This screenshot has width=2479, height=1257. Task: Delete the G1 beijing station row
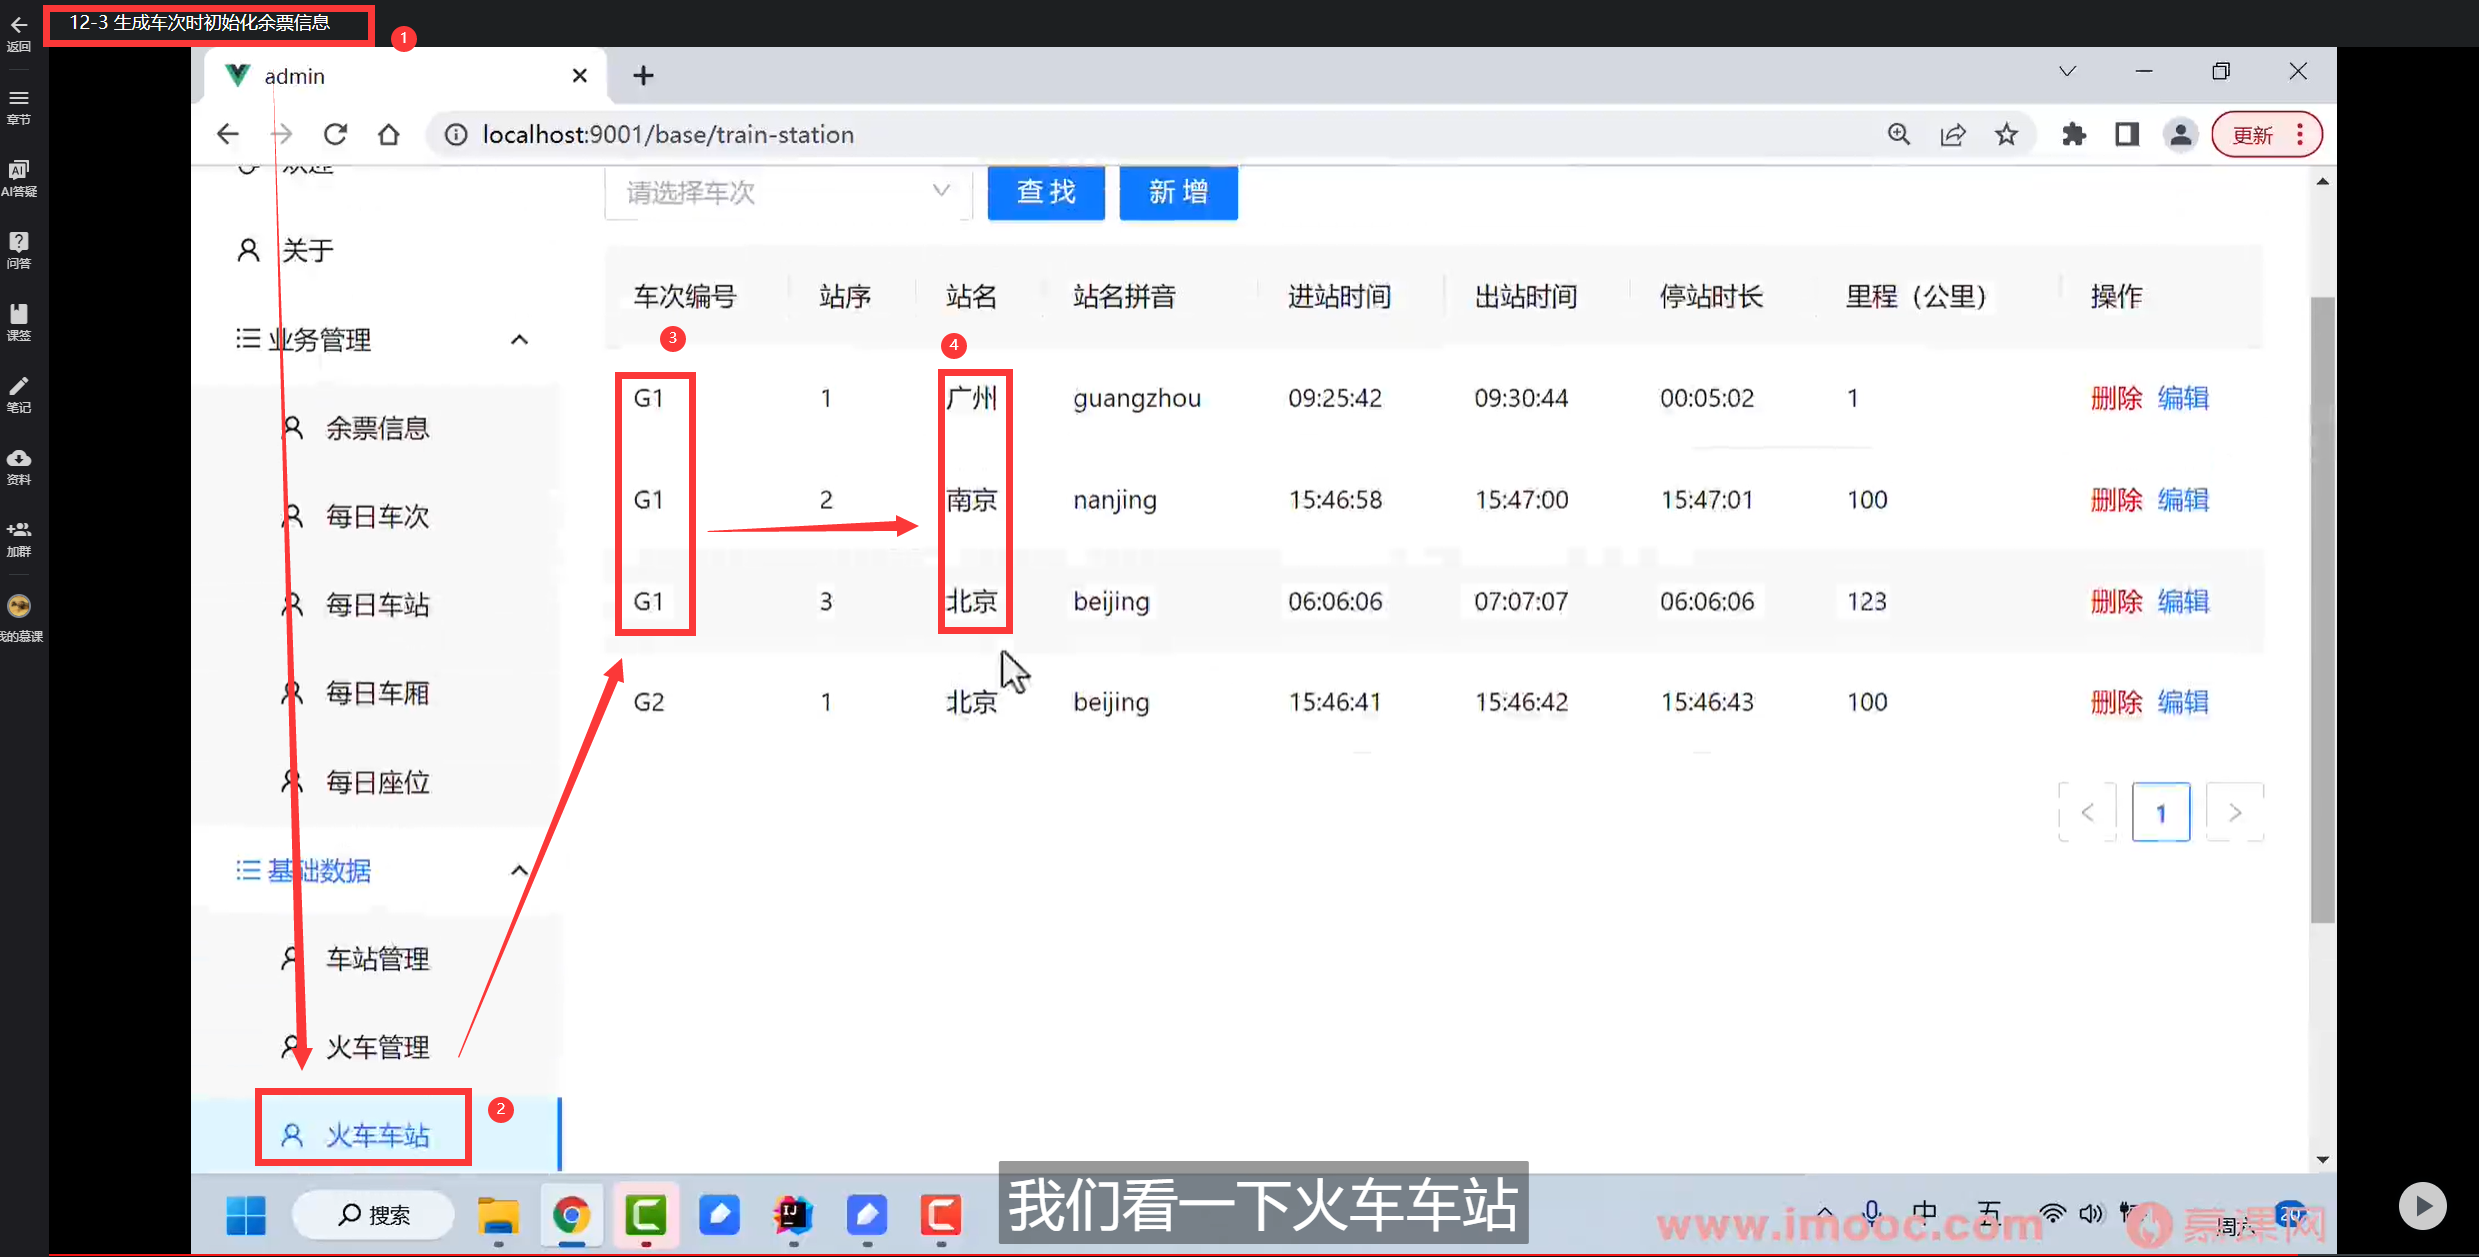click(x=2116, y=601)
